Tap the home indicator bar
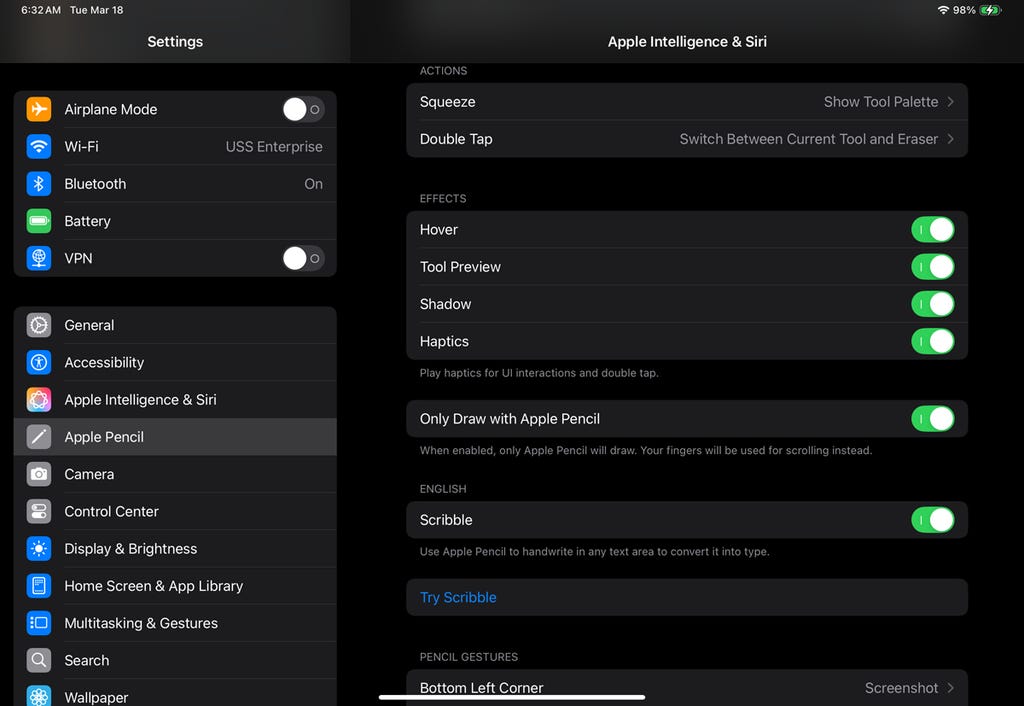1024x706 pixels. coord(512,698)
